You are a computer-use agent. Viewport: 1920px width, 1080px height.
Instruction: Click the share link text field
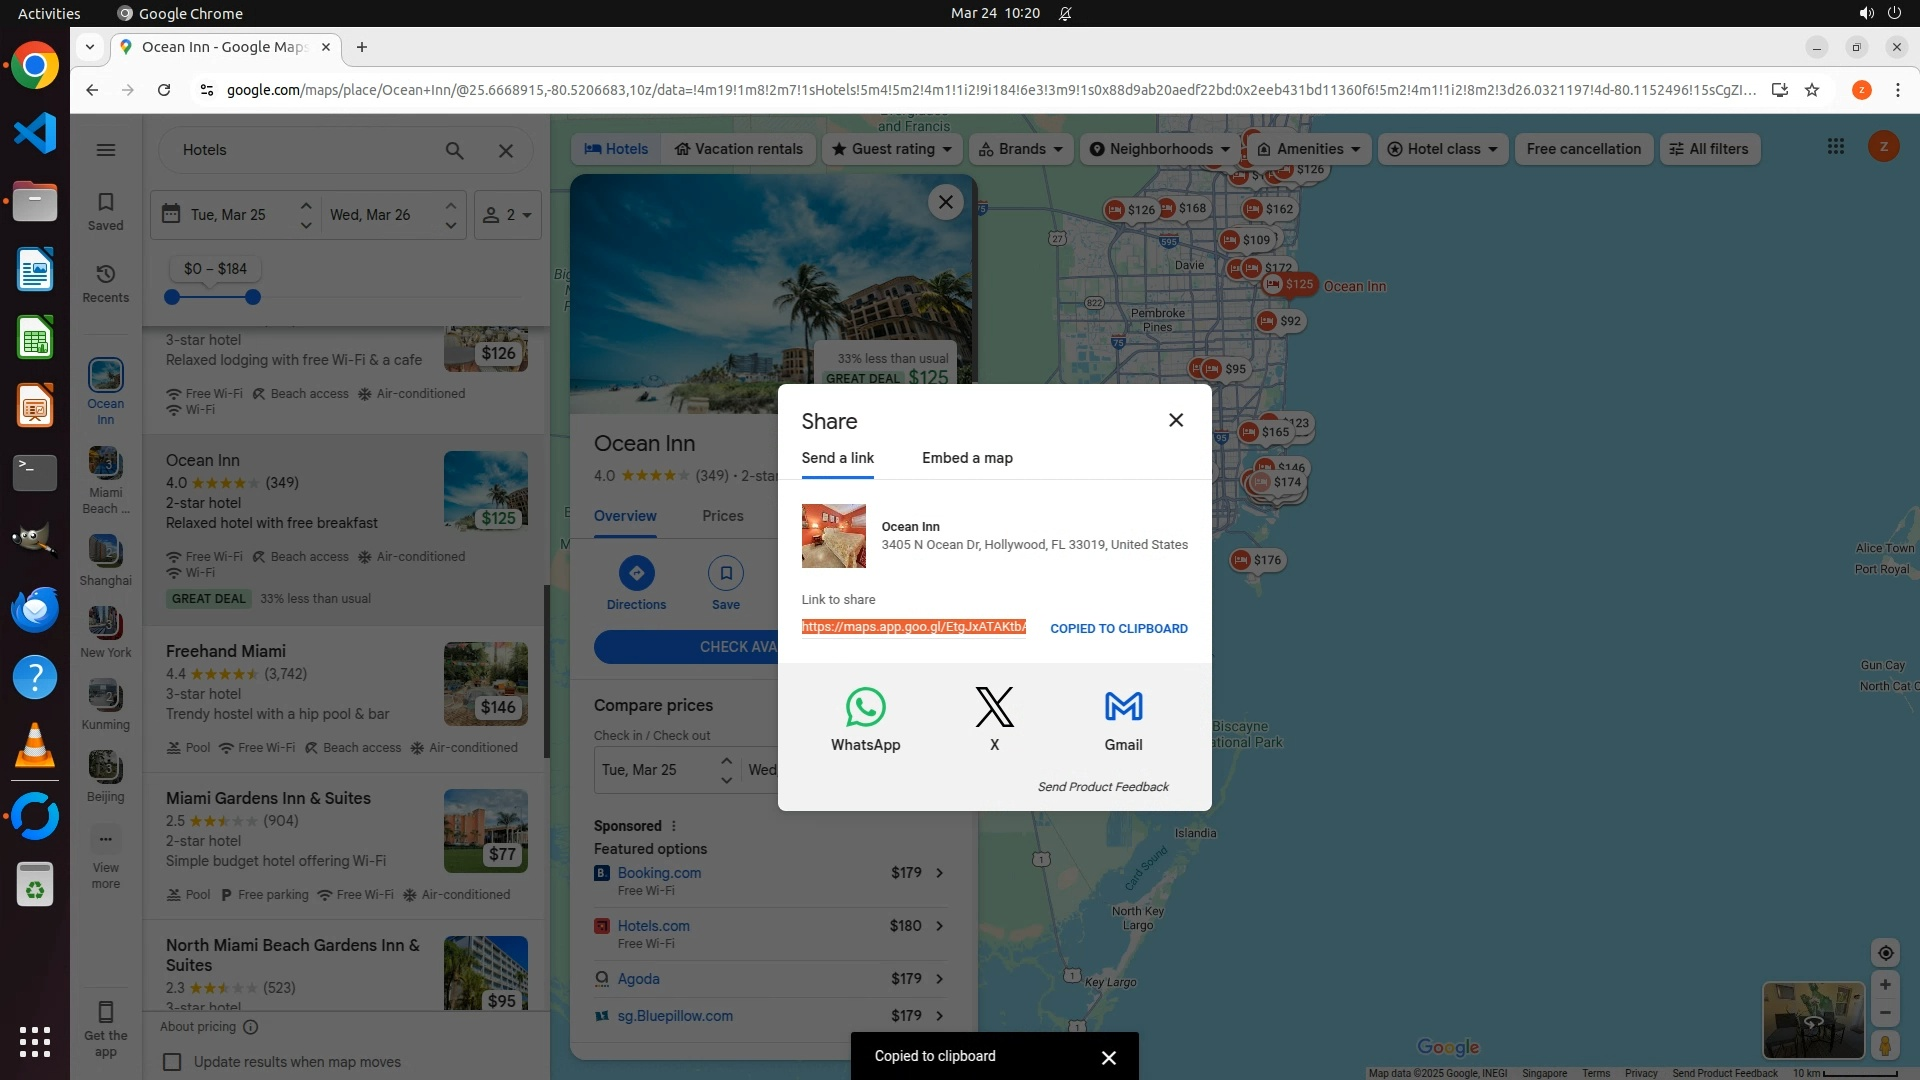[x=913, y=627]
